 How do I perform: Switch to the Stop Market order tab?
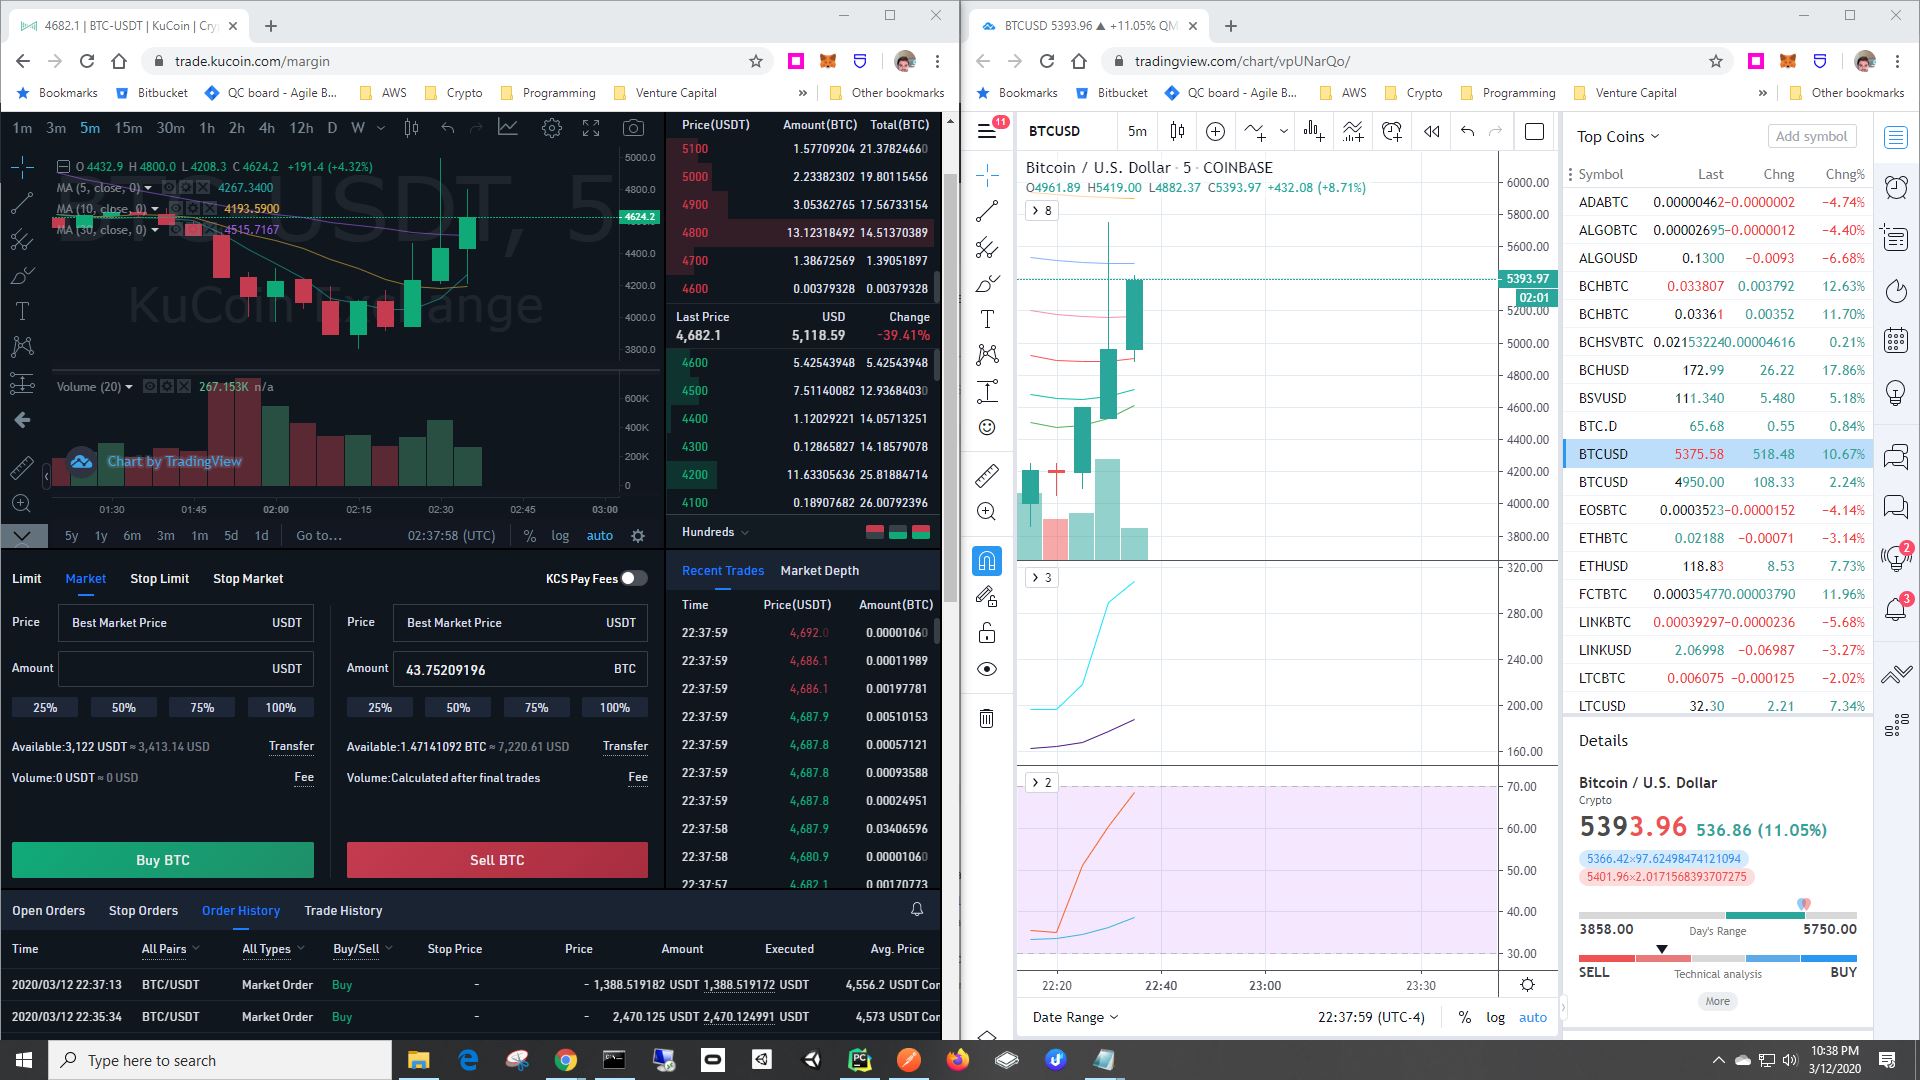(248, 578)
